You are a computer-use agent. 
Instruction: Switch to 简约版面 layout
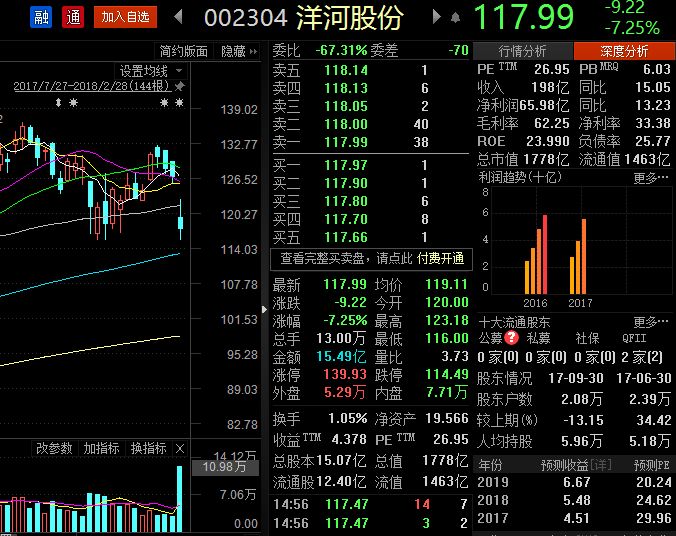pyautogui.click(x=184, y=51)
